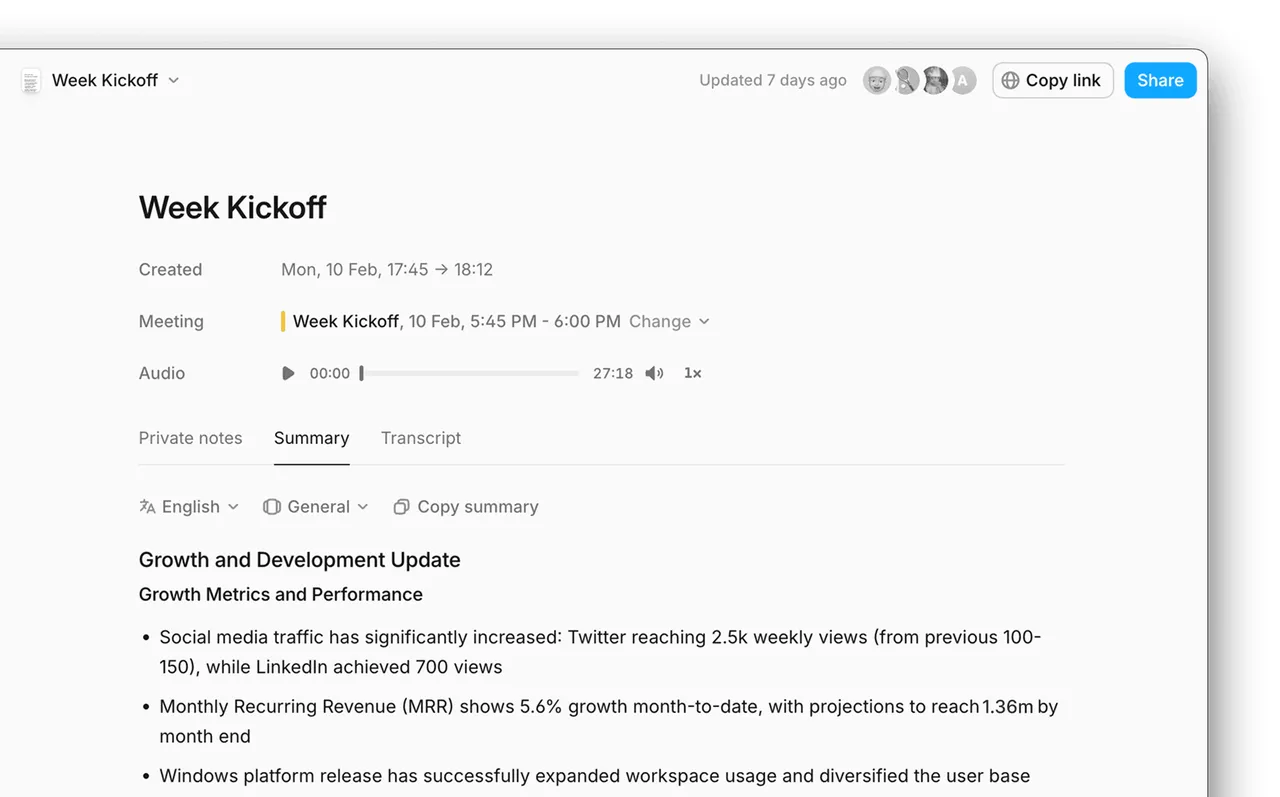Click the avatar with letter A

pos(963,81)
